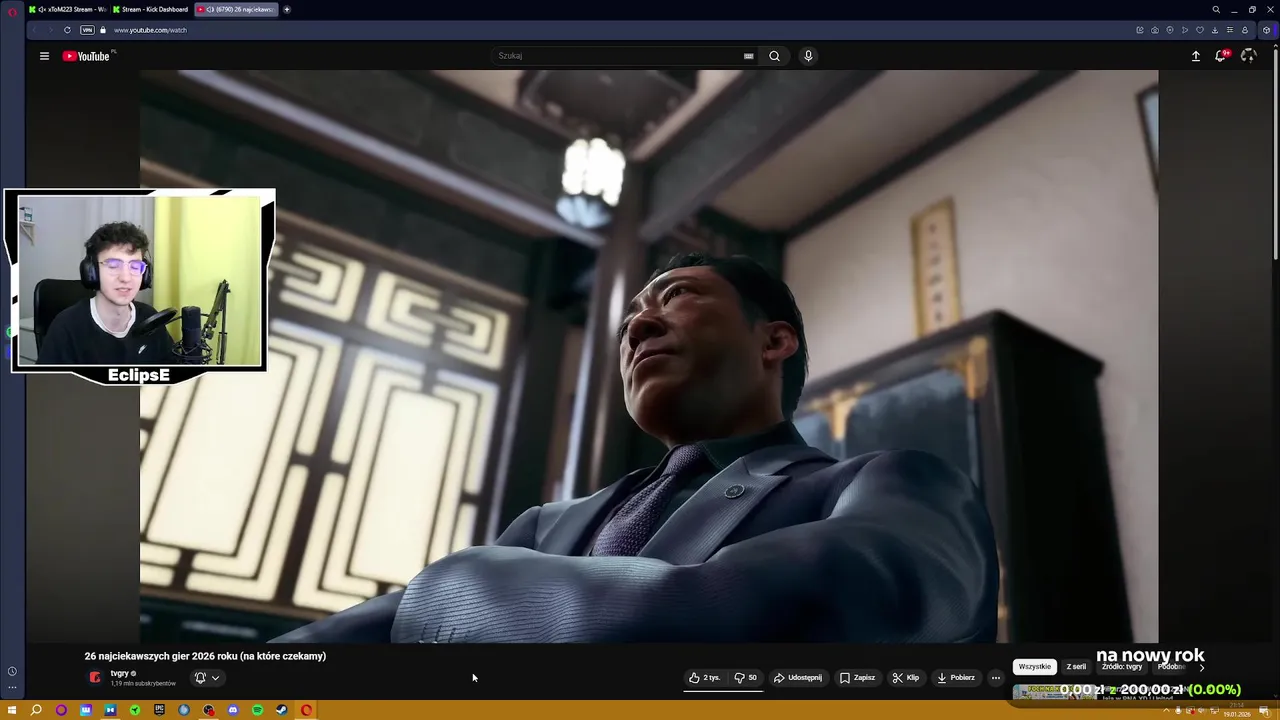This screenshot has width=1280, height=720.
Task: Open the Opera player toolbar icon
Action: tap(1185, 30)
